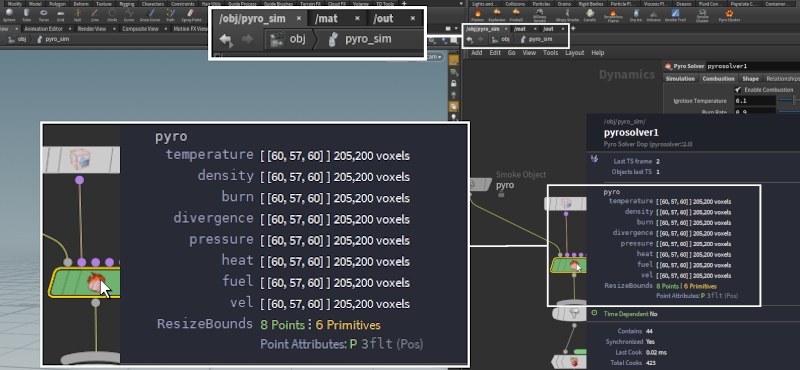800x370 pixels.
Task: Select the Torus shelf tool
Action: point(43,15)
